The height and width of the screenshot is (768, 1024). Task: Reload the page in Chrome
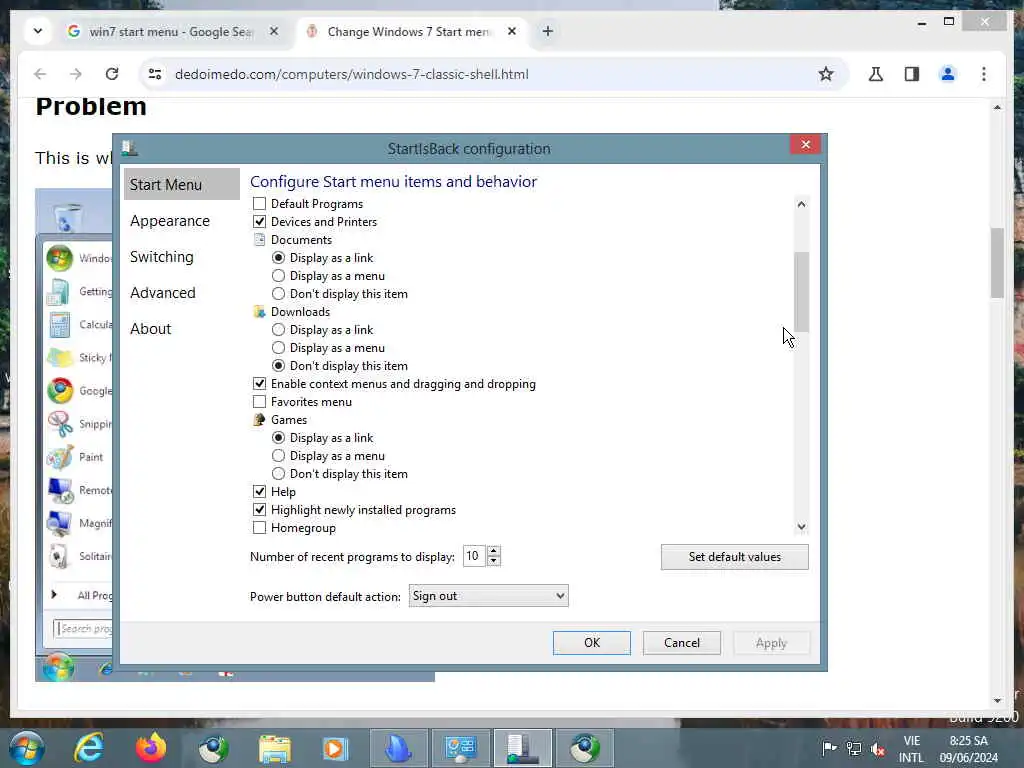[x=112, y=74]
